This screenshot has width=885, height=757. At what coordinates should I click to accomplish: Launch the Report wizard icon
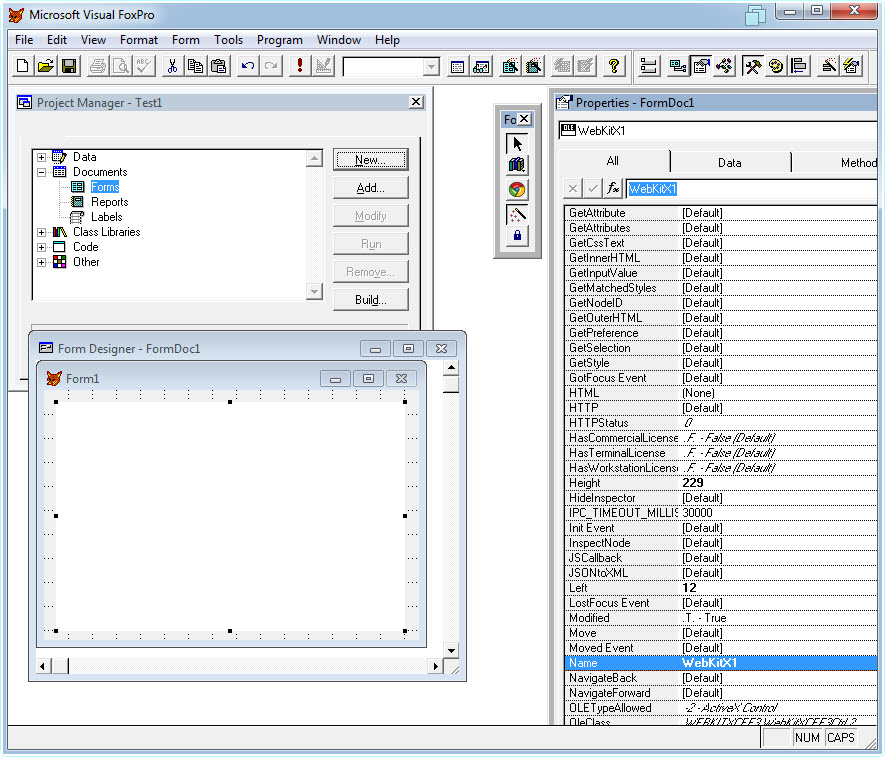click(533, 67)
